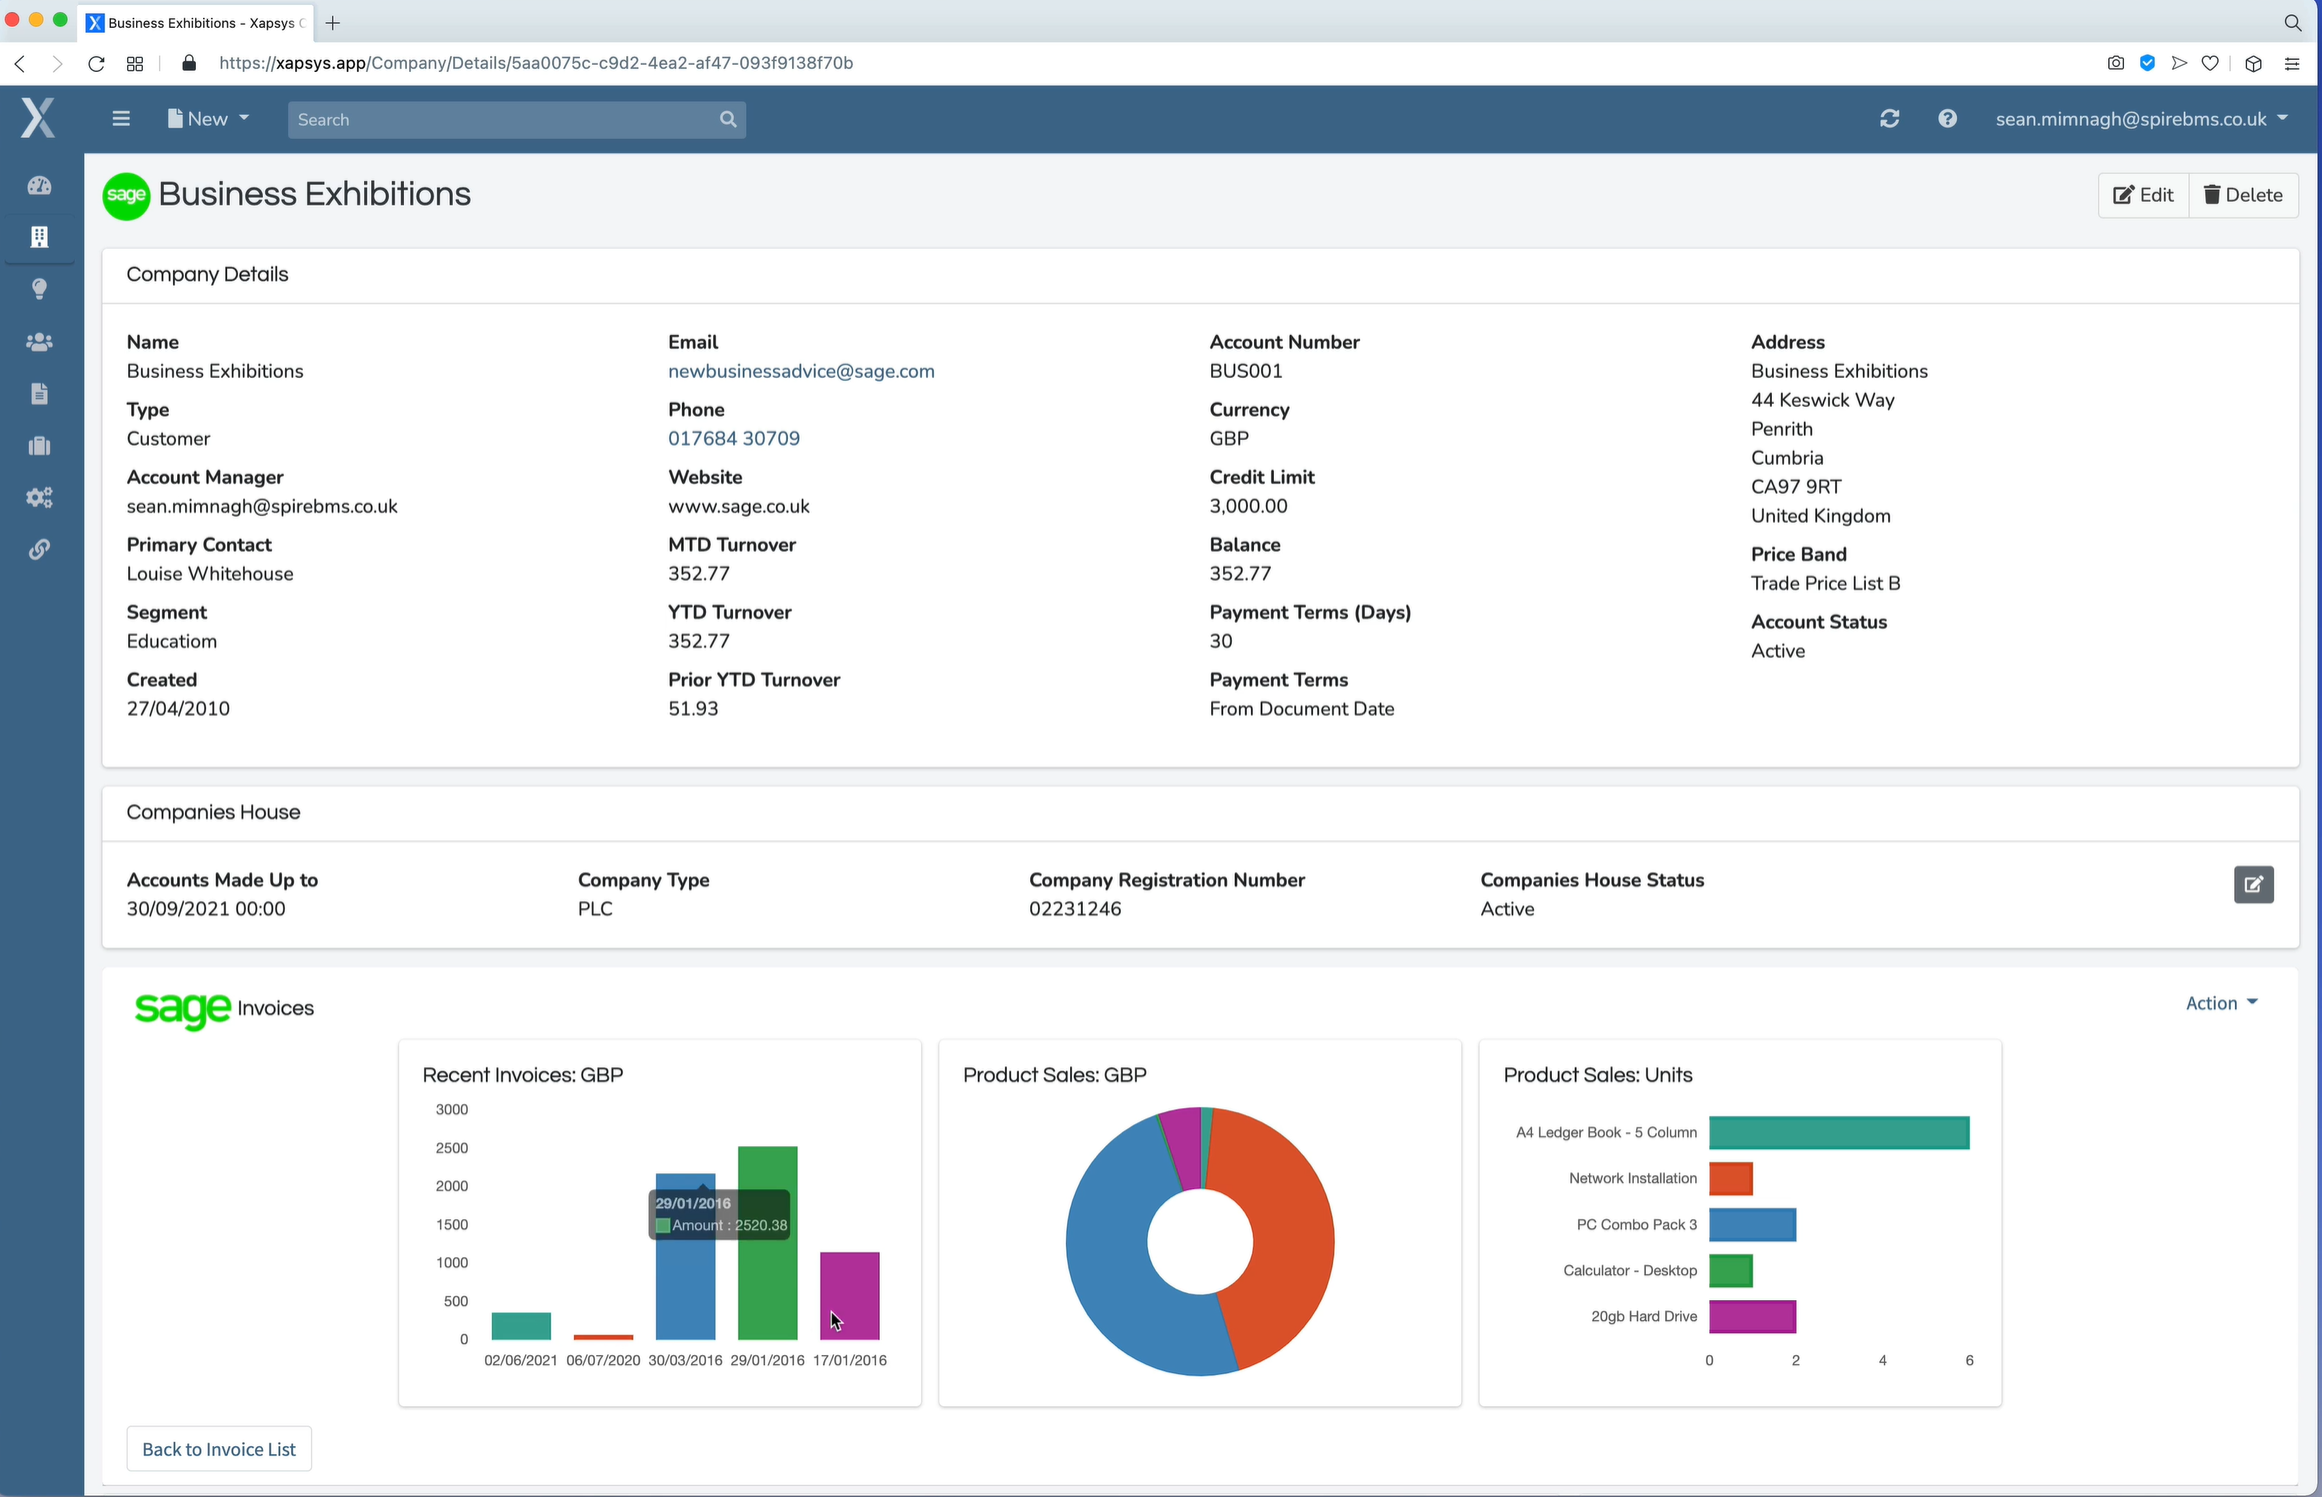Image resolution: width=2322 pixels, height=1497 pixels.
Task: Refresh data using the sync arrows icon
Action: tap(1889, 118)
